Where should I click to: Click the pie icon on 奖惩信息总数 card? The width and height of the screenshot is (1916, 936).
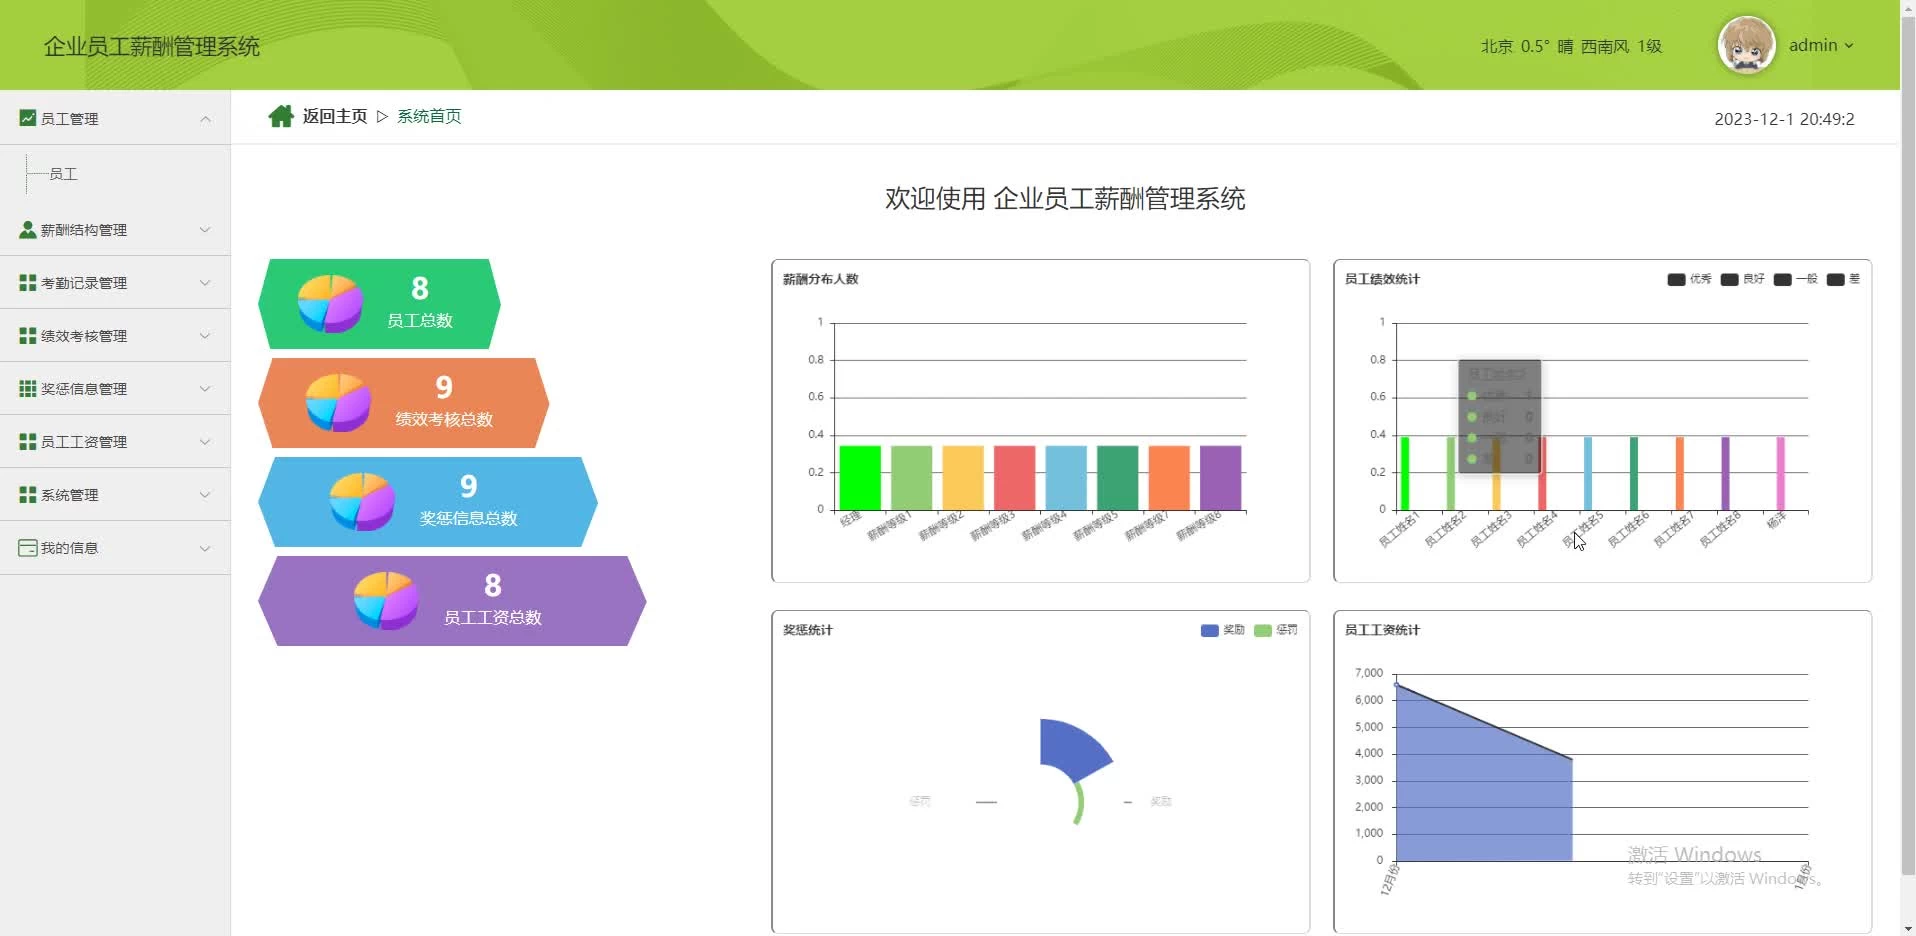(362, 501)
